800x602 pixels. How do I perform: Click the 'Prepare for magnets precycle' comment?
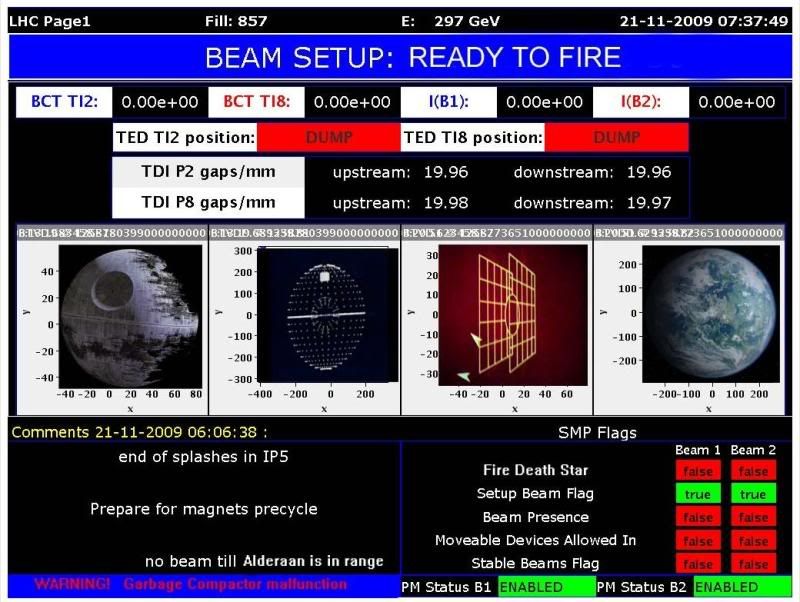pos(204,509)
